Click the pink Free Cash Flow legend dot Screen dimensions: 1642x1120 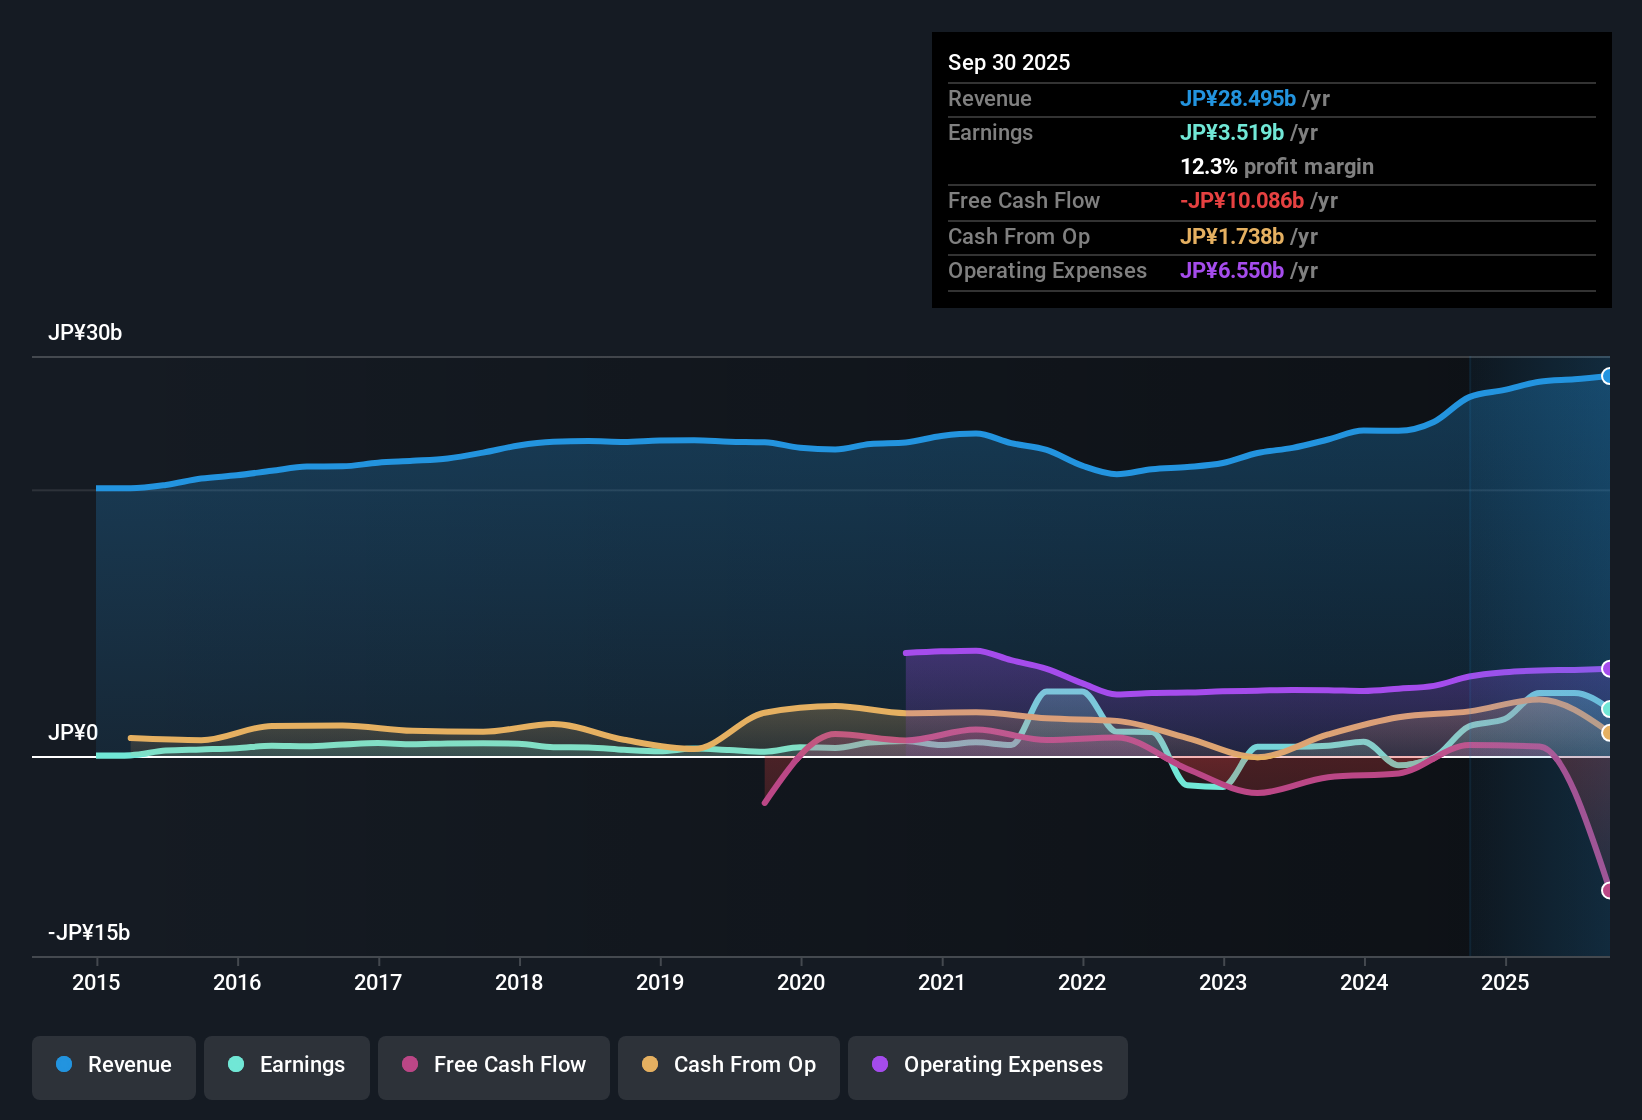(408, 1065)
